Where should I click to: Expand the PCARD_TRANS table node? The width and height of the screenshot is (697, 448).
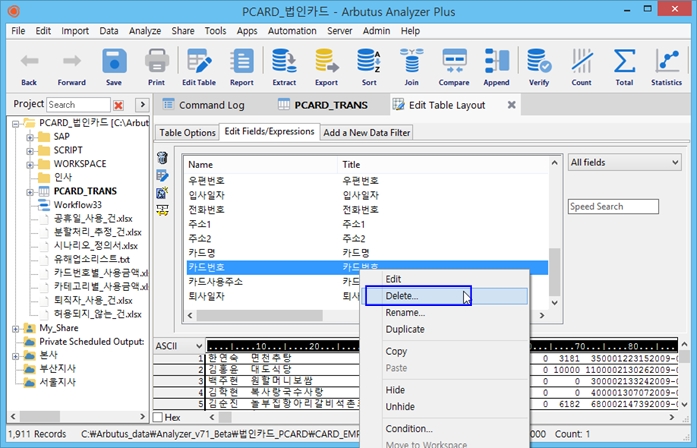coord(30,192)
